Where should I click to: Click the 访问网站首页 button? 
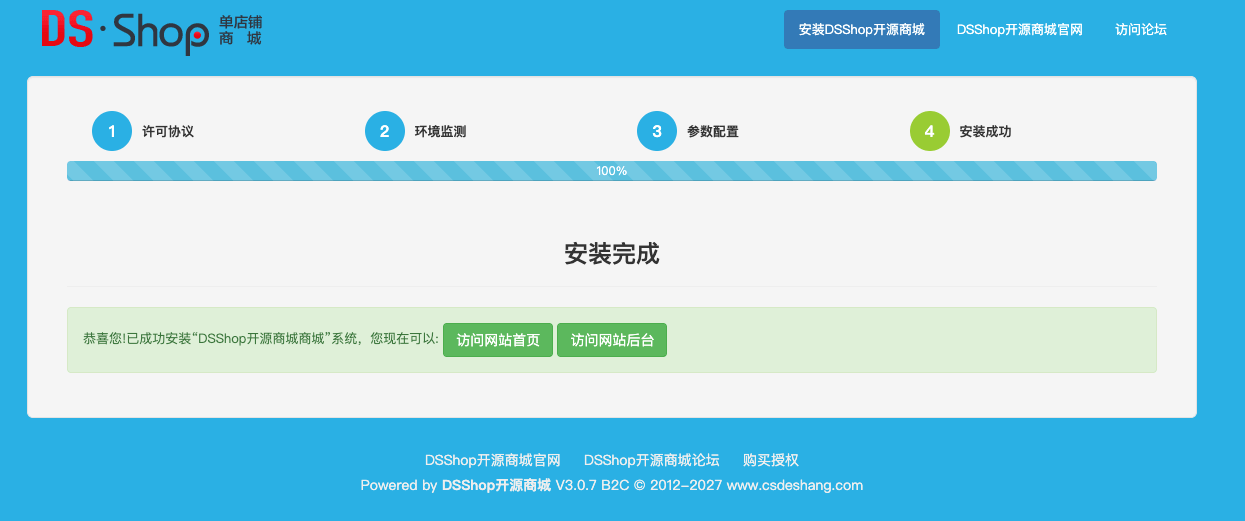(498, 340)
